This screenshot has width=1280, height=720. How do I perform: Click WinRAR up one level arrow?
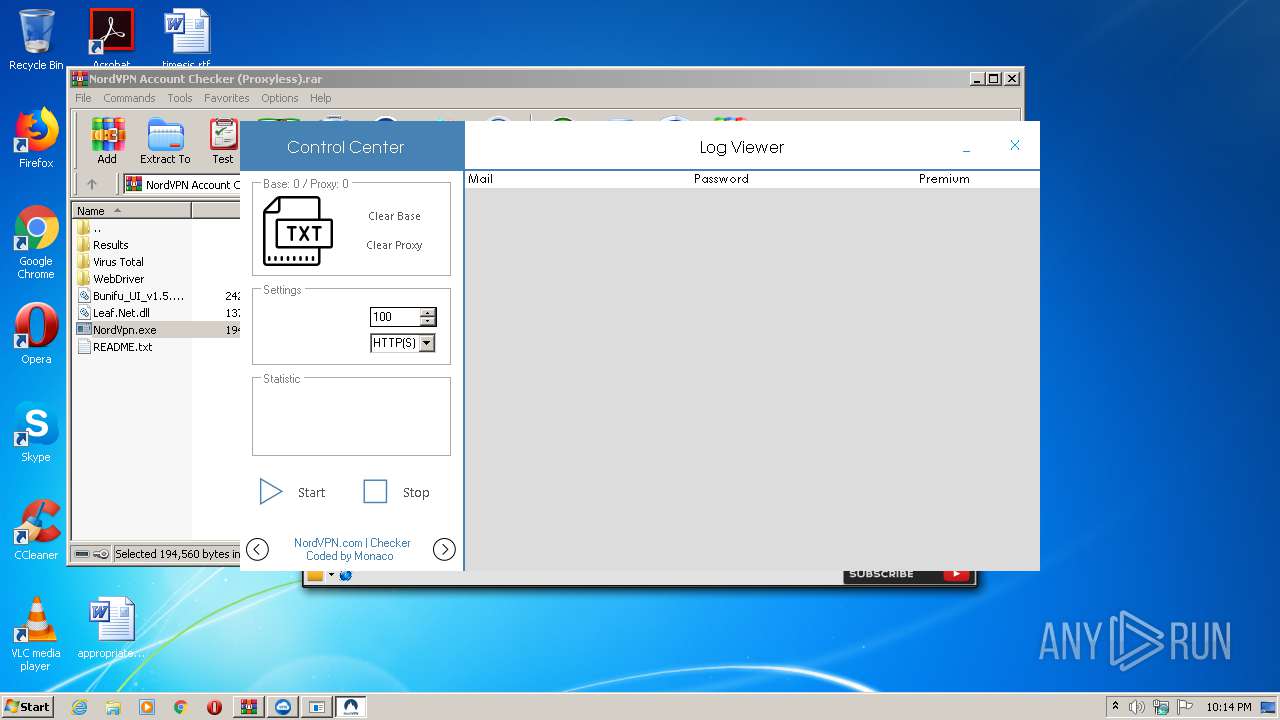point(92,184)
